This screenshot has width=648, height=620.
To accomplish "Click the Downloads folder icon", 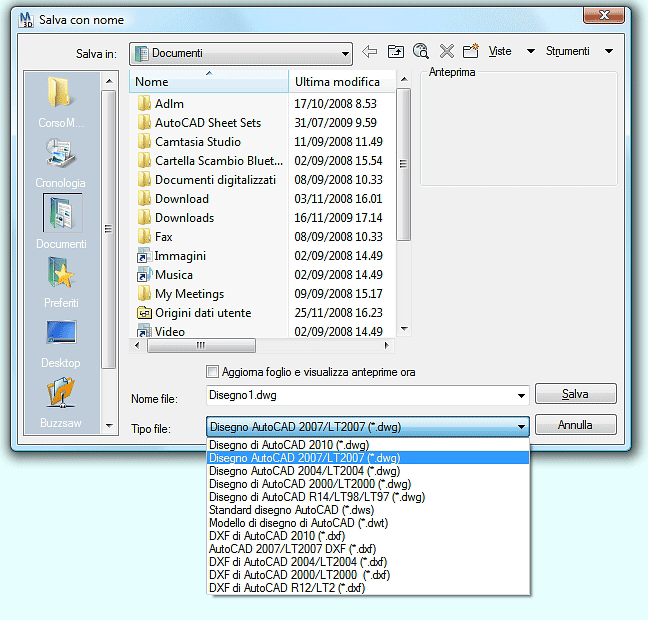I will (144, 217).
